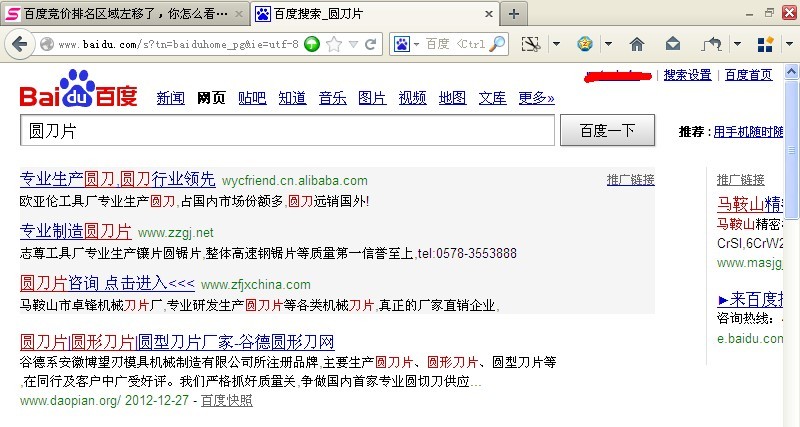Open a new tab with plus button
This screenshot has height=427, width=800.
point(514,14)
